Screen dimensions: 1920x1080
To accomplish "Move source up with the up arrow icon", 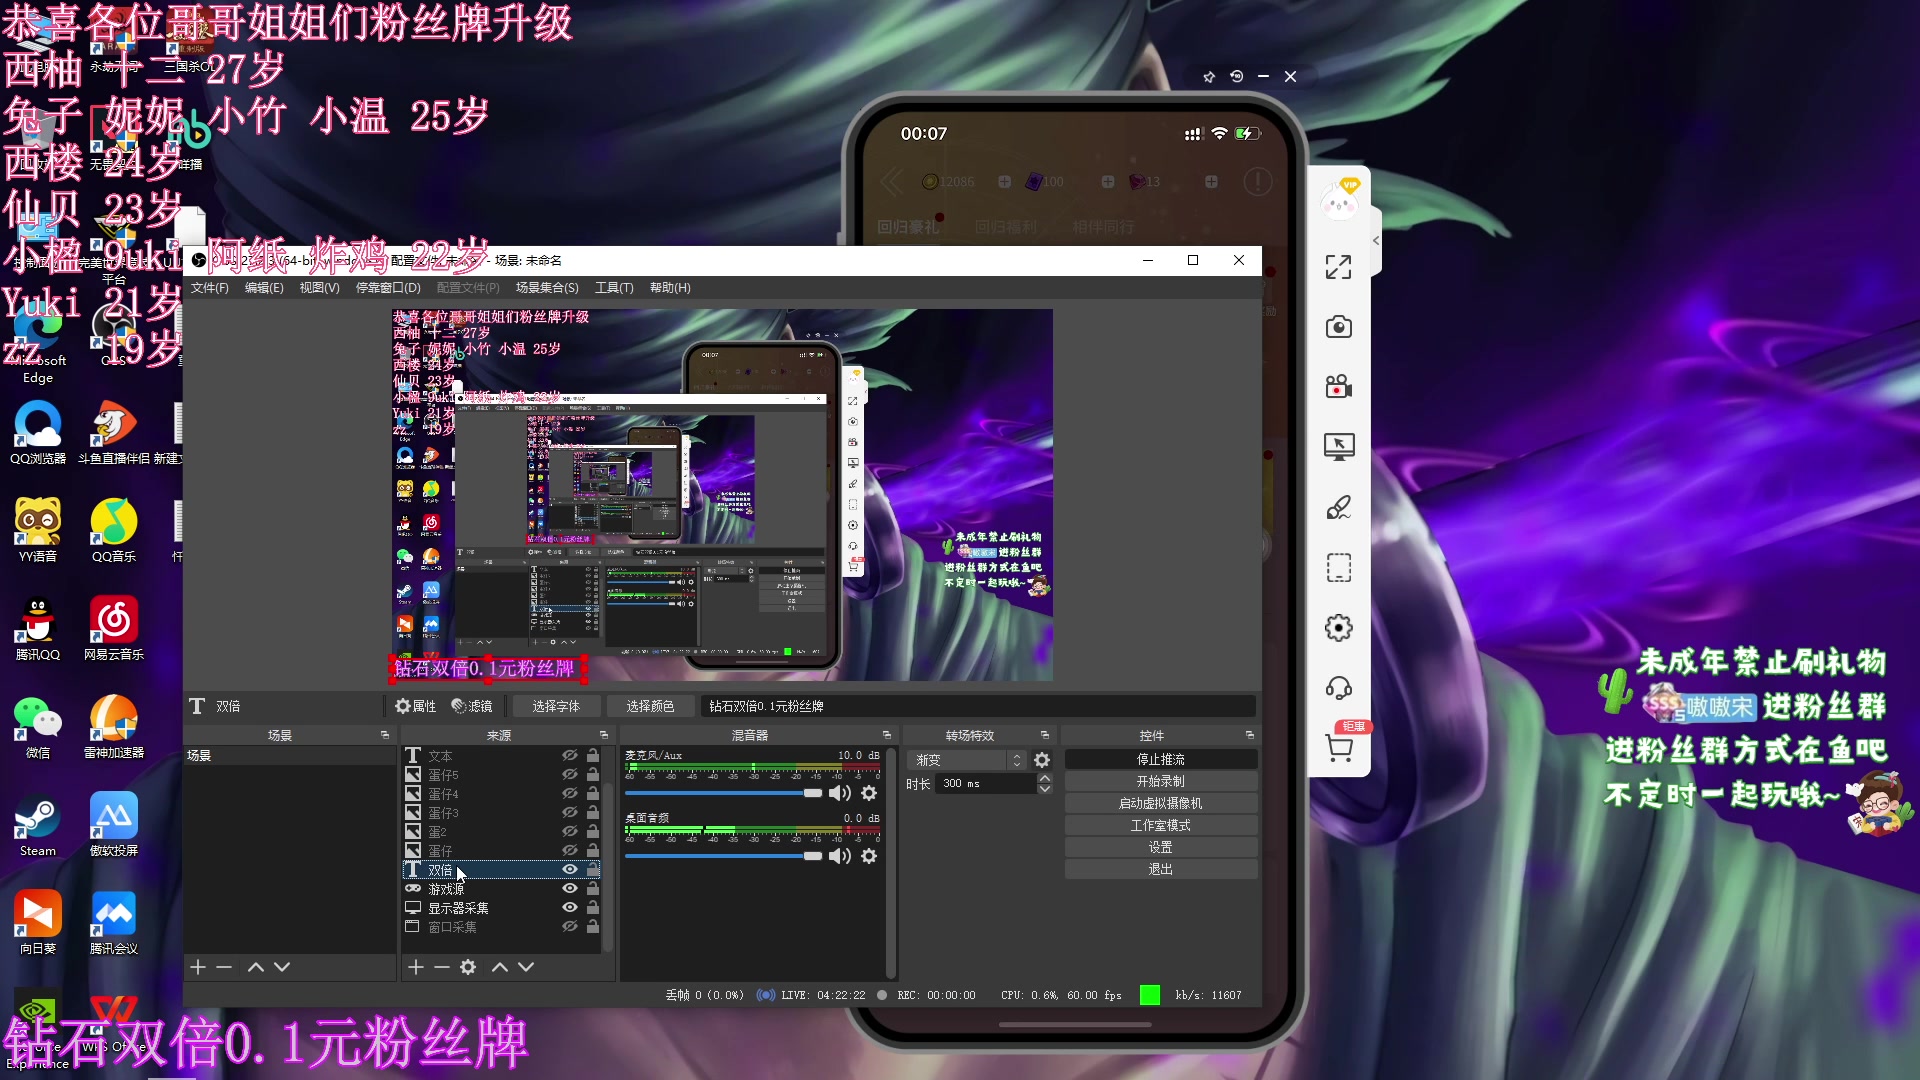I will click(x=499, y=967).
